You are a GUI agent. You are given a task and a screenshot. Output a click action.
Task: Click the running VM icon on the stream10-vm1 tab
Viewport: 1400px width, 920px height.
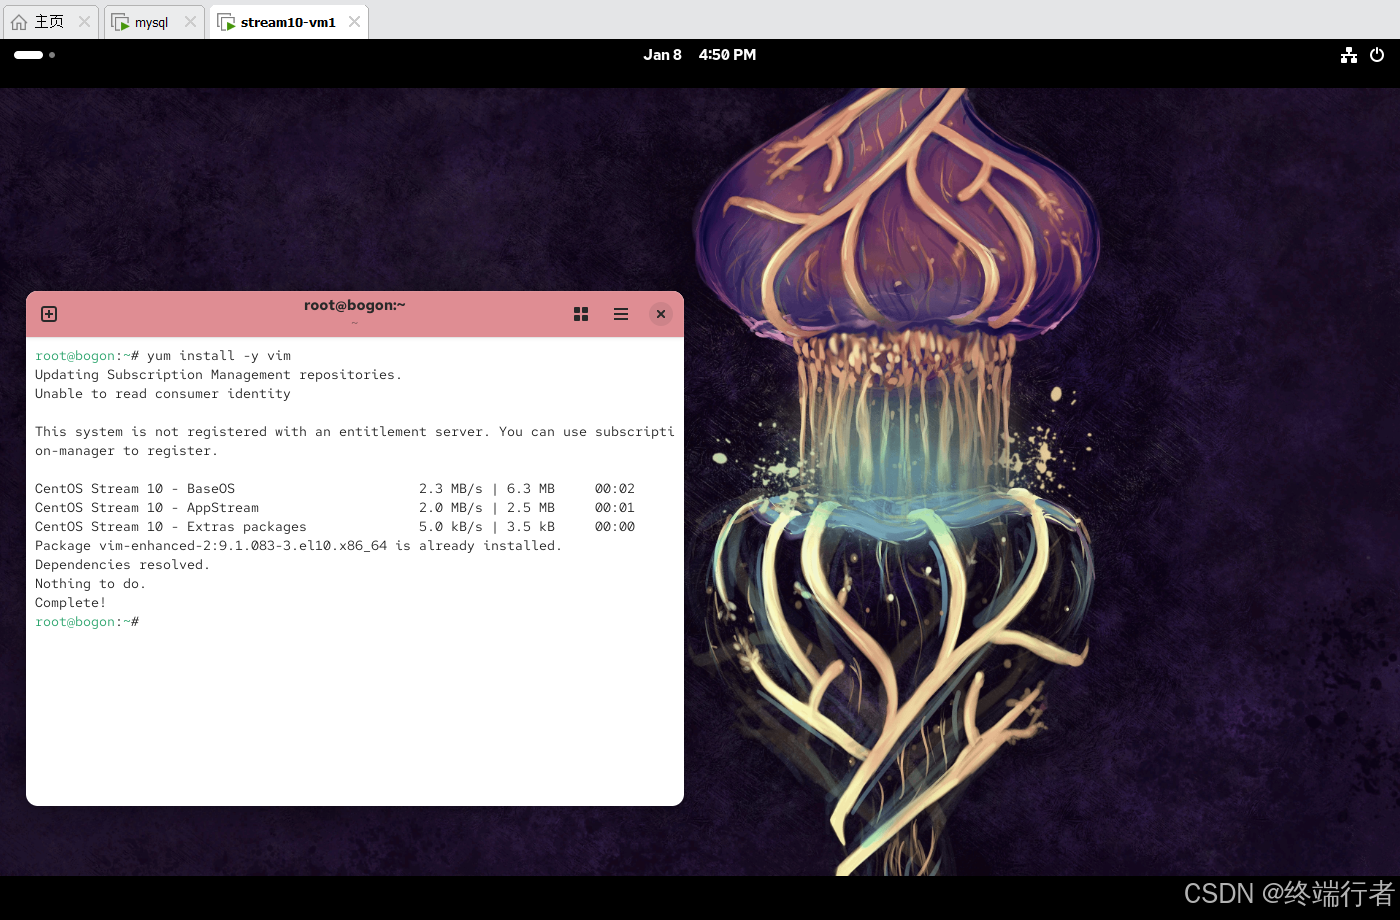point(226,22)
